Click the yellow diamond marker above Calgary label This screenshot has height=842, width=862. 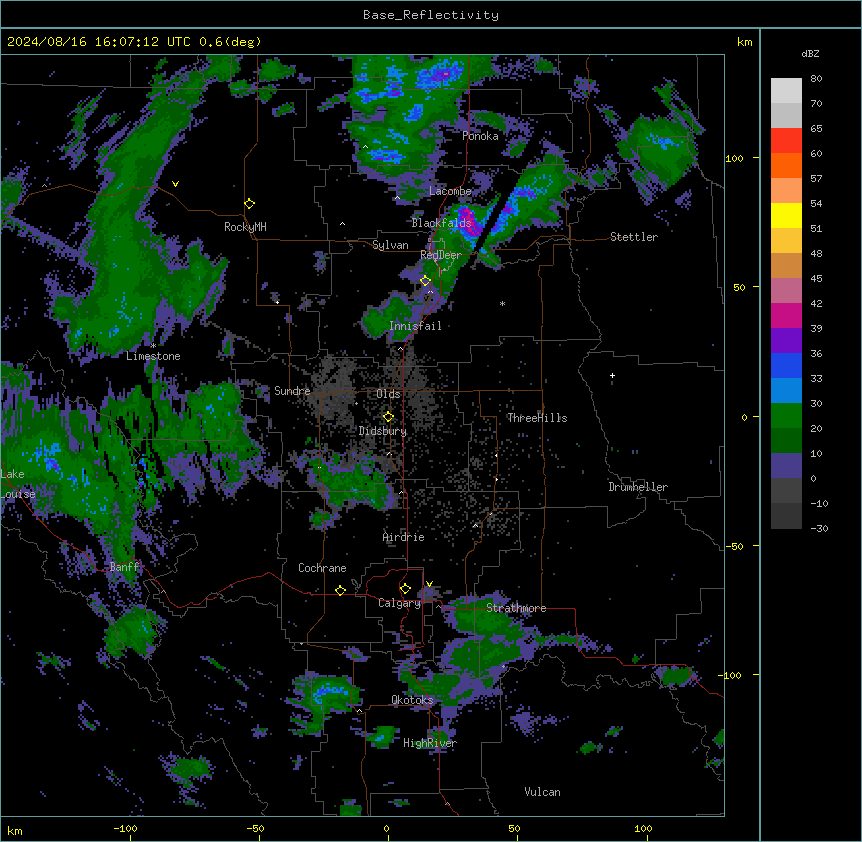tap(405, 589)
